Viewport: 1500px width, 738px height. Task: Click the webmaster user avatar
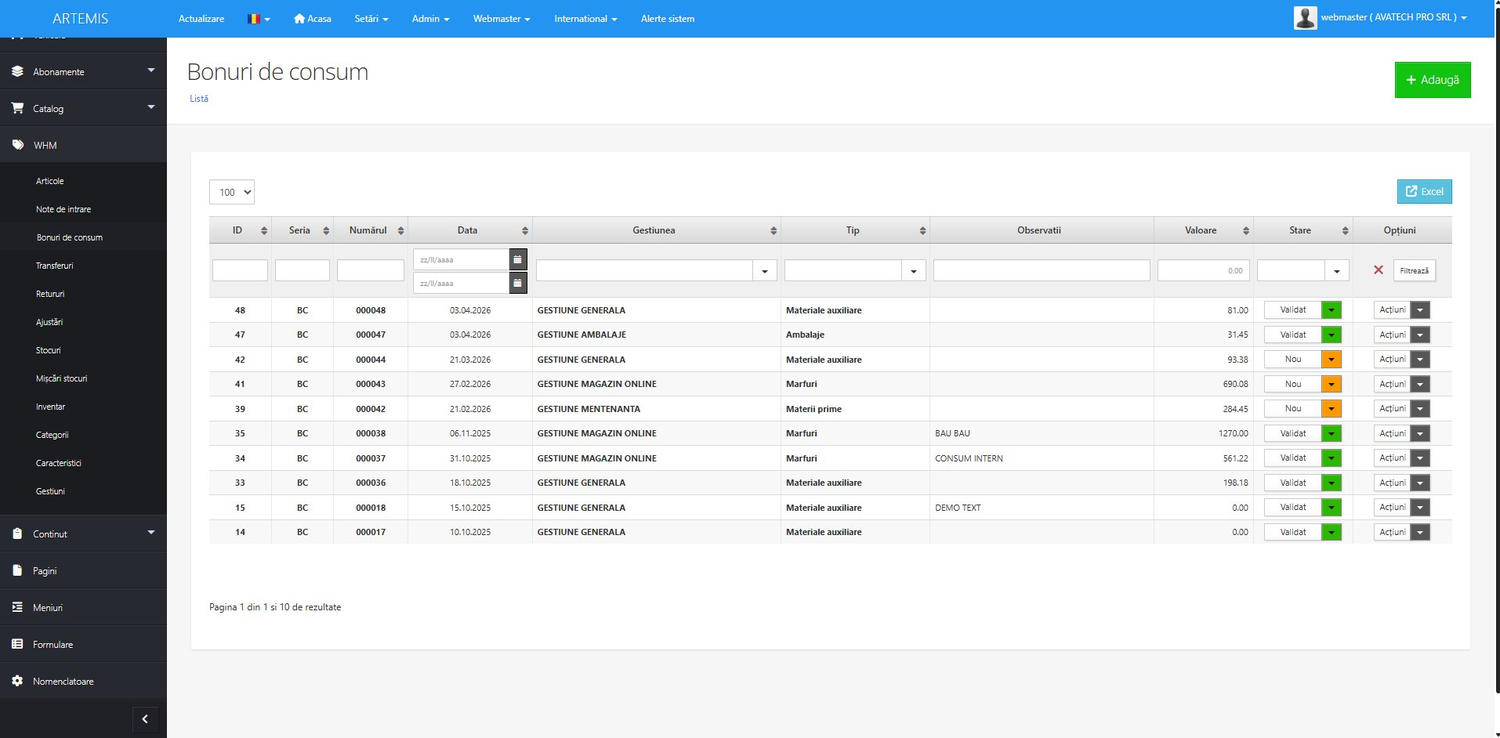coord(1305,18)
